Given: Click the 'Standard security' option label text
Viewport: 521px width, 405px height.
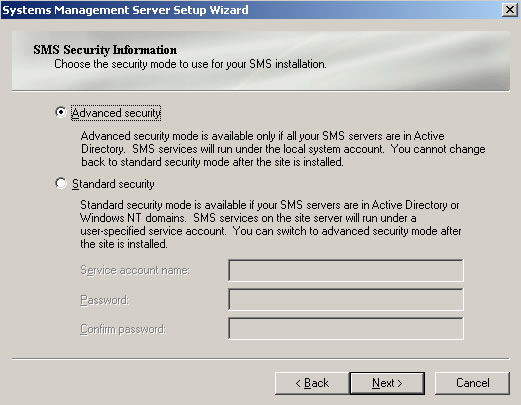Looking at the screenshot, I should point(113,184).
